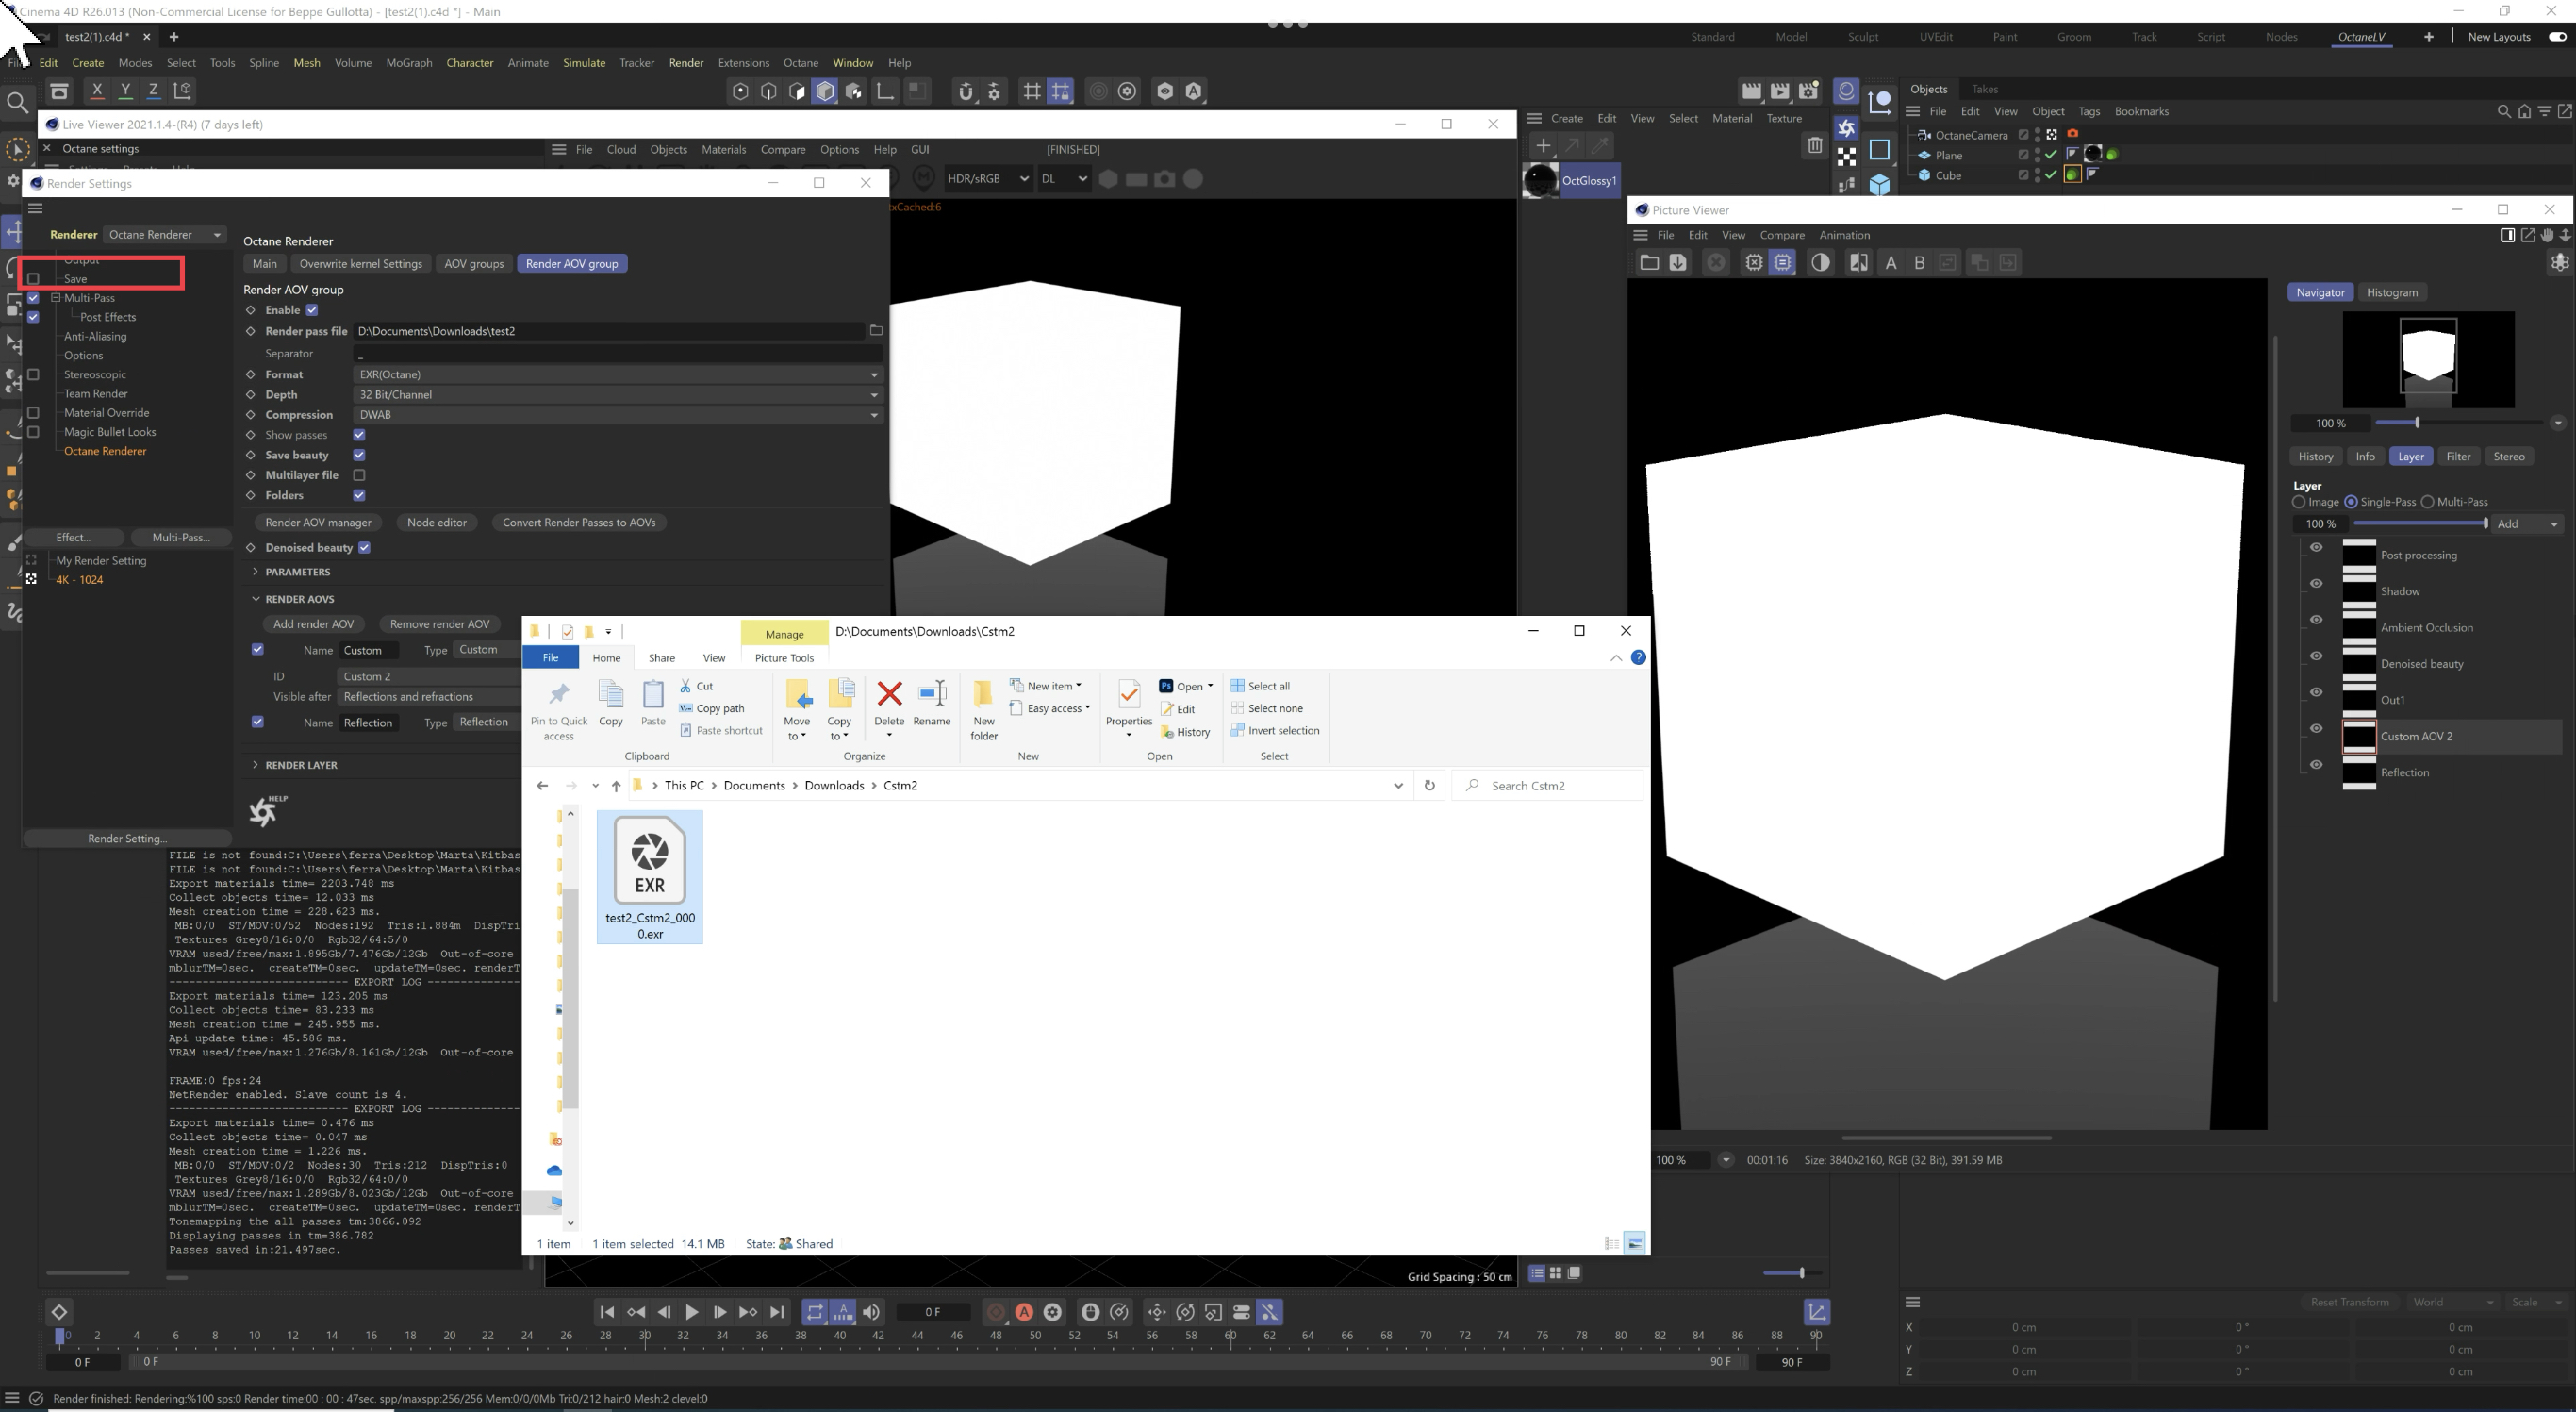Hide the Ambient Occlusion layer eye
The height and width of the screenshot is (1412, 2576).
[x=2316, y=620]
